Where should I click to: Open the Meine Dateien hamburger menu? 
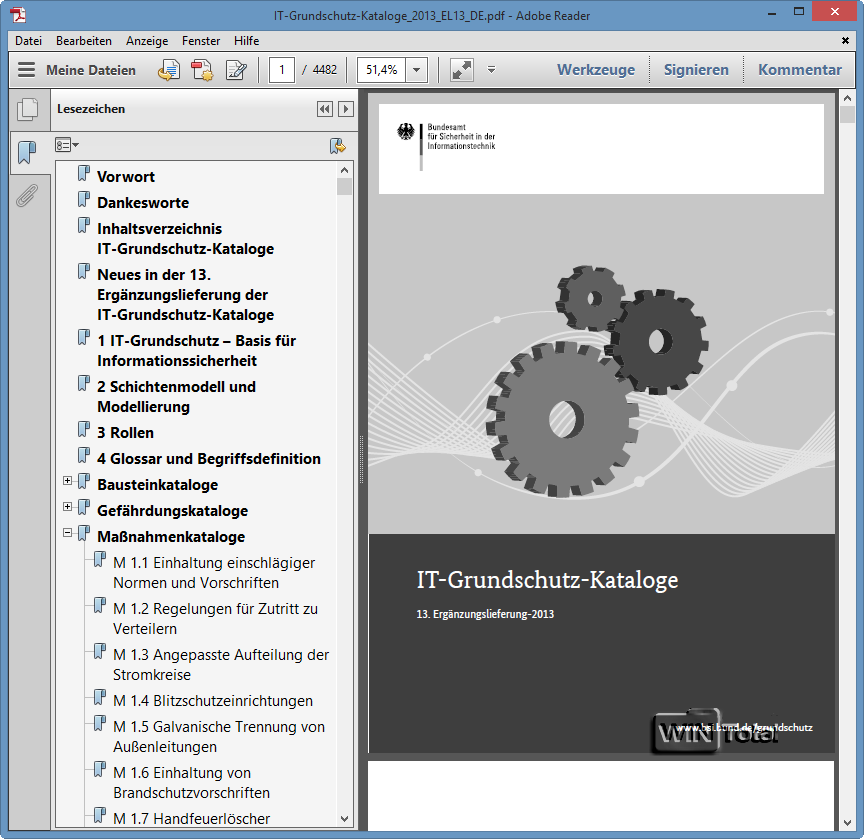26,70
